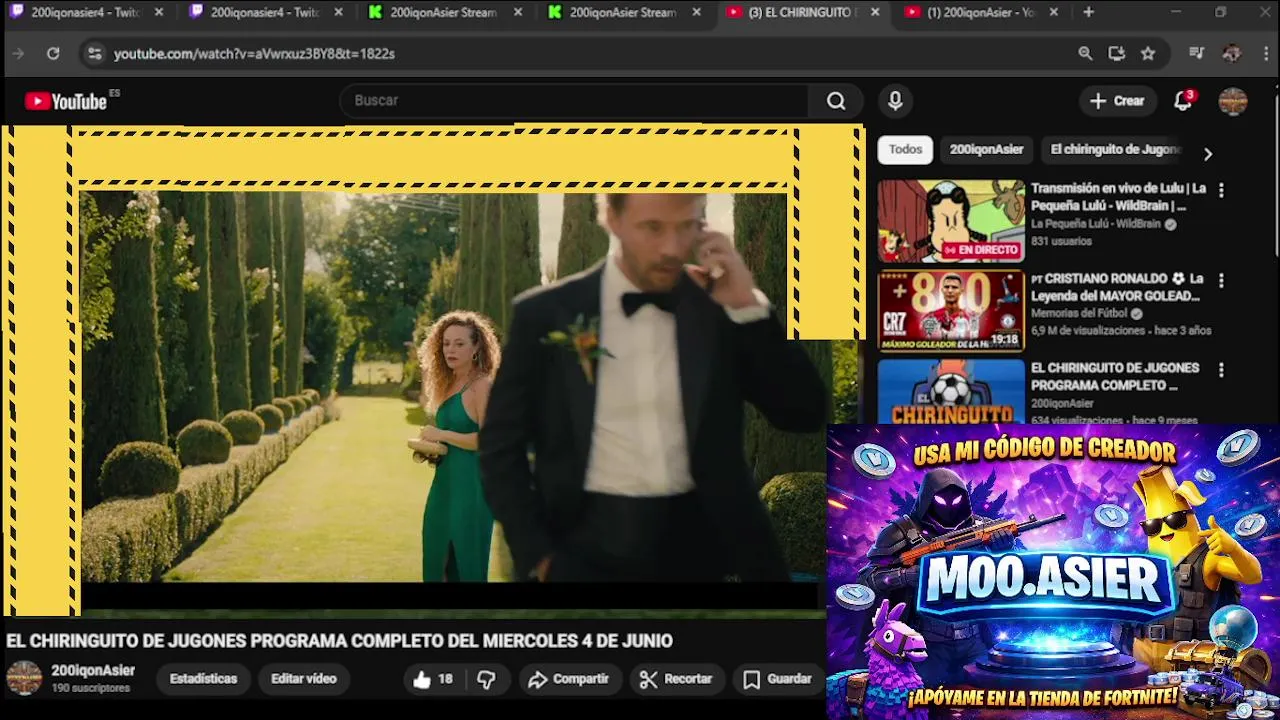Image resolution: width=1280 pixels, height=720 pixels.
Task: Click the Editar vídeo button
Action: [x=303, y=679]
